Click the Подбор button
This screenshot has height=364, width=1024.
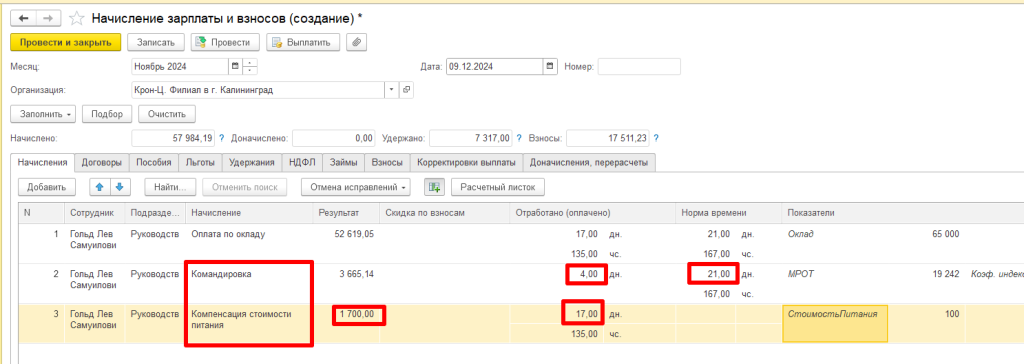(x=107, y=114)
